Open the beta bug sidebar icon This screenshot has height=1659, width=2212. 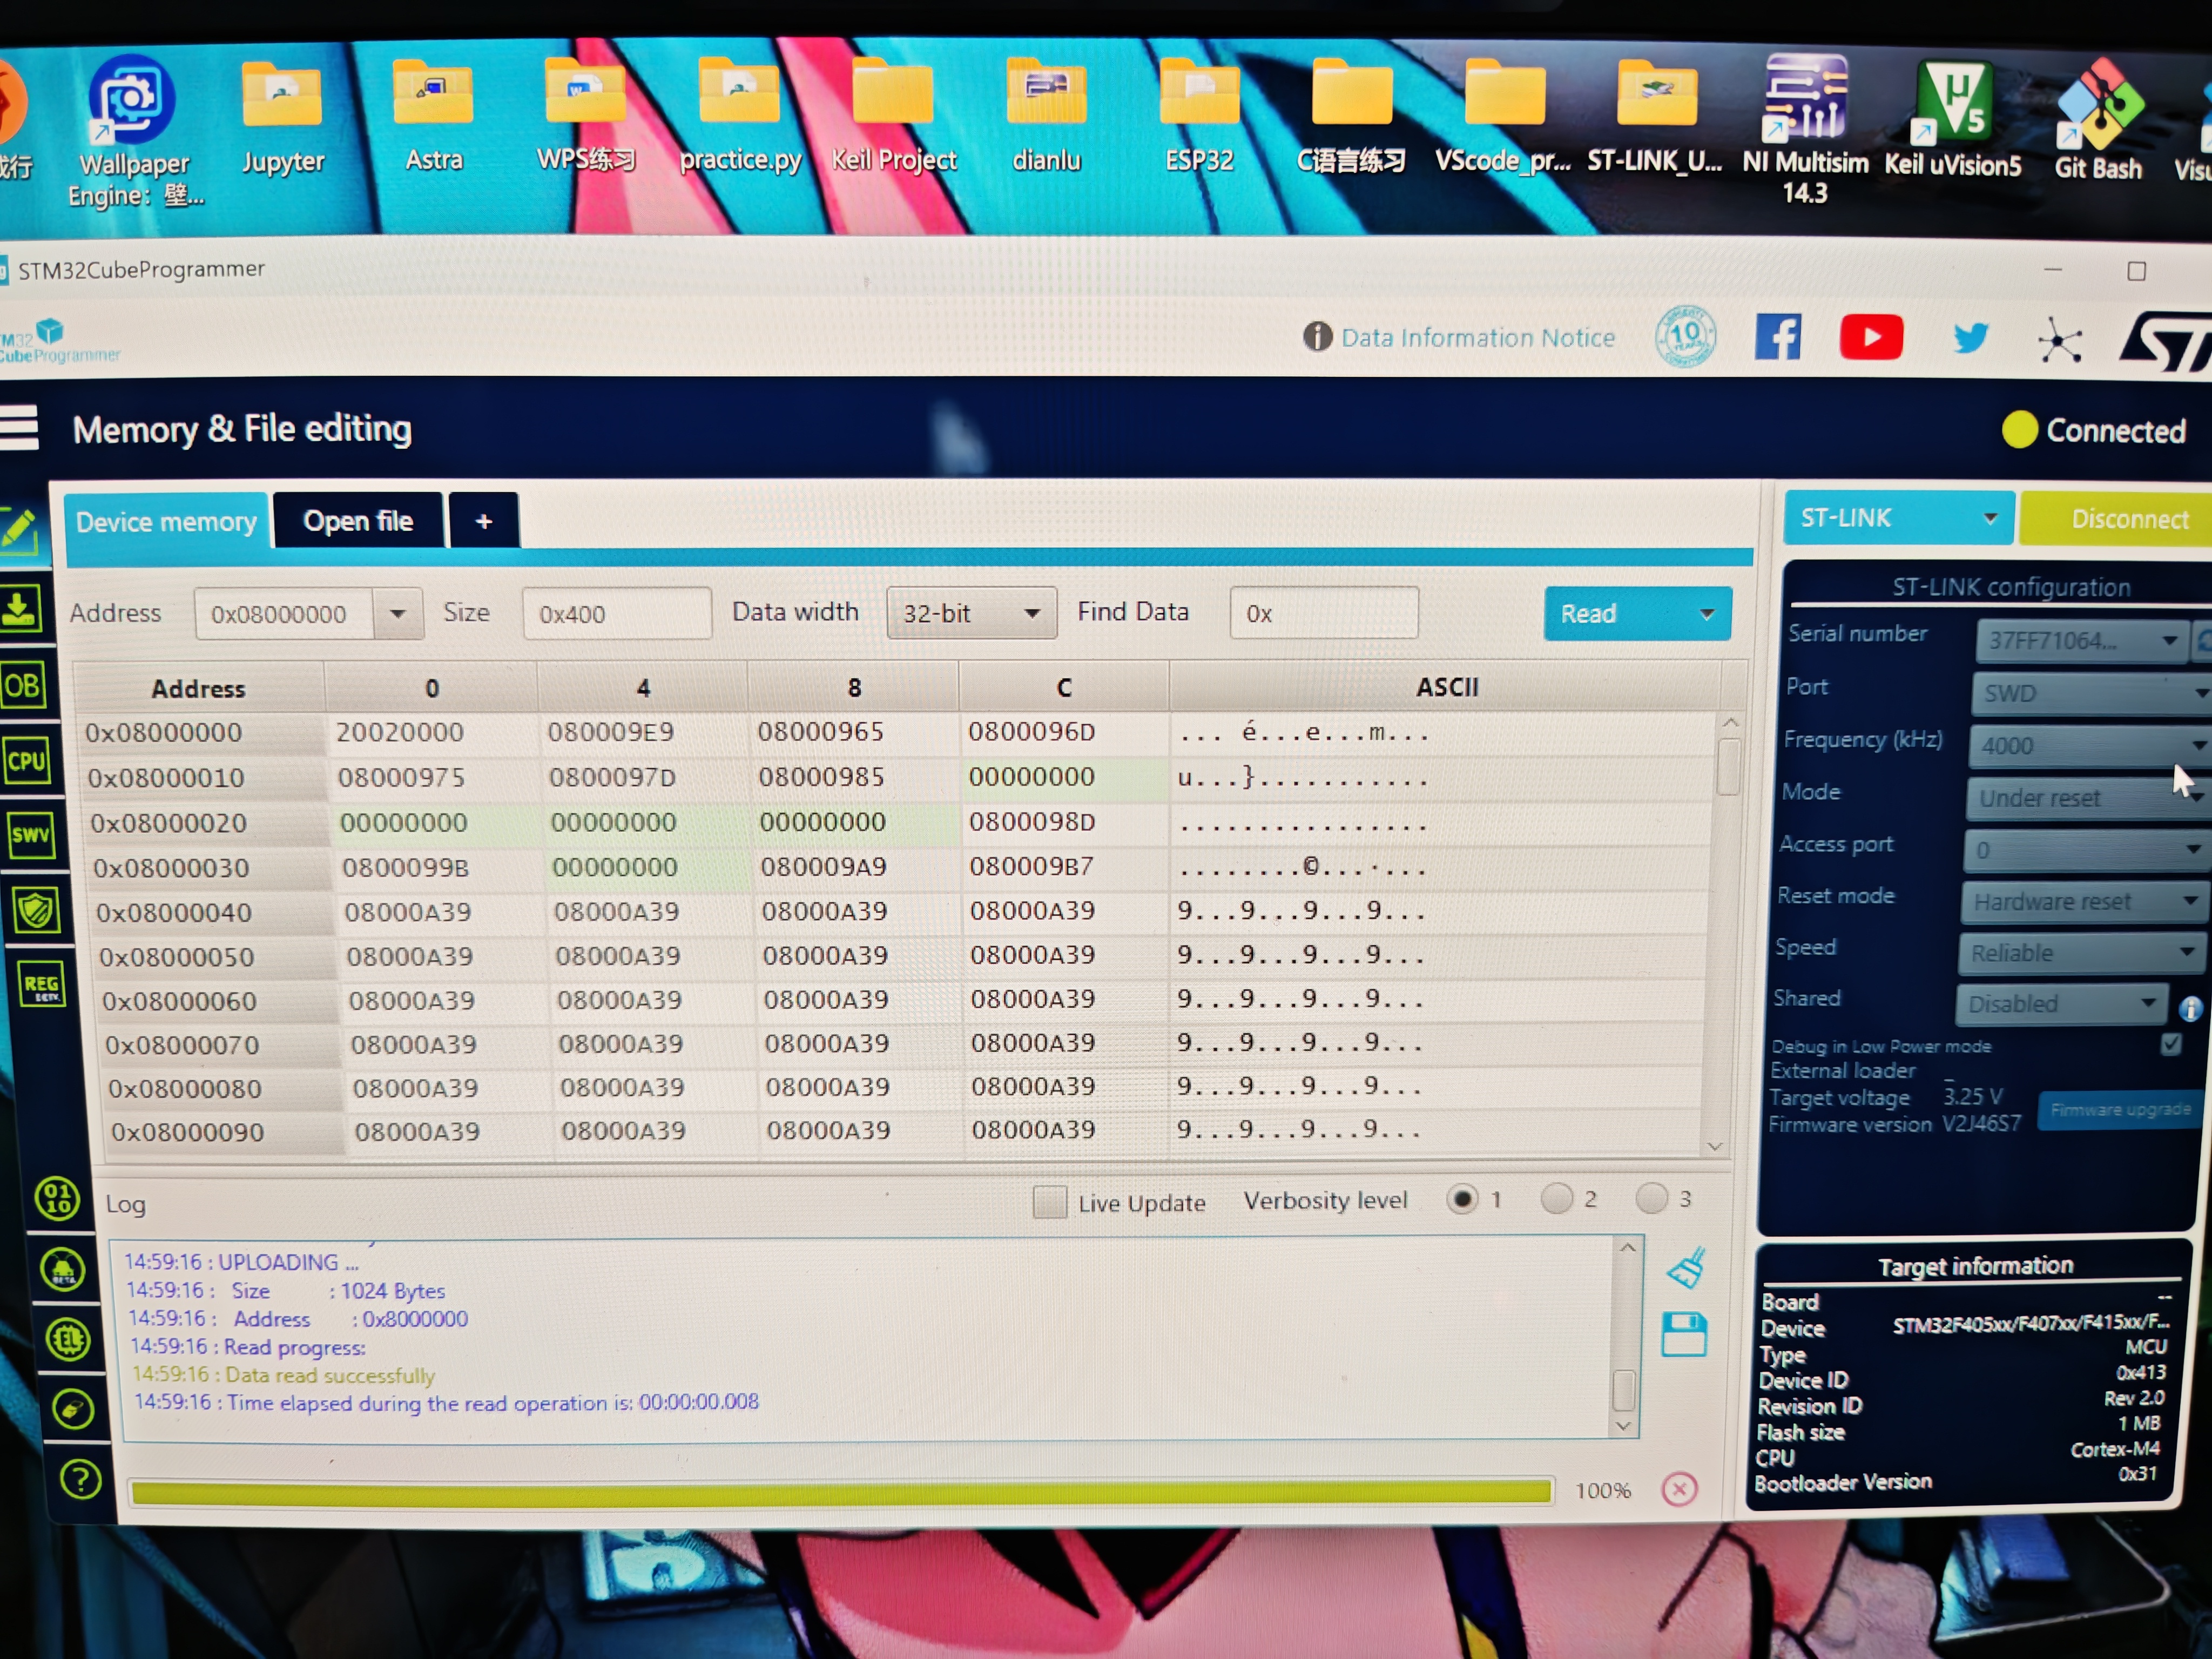click(x=63, y=1269)
